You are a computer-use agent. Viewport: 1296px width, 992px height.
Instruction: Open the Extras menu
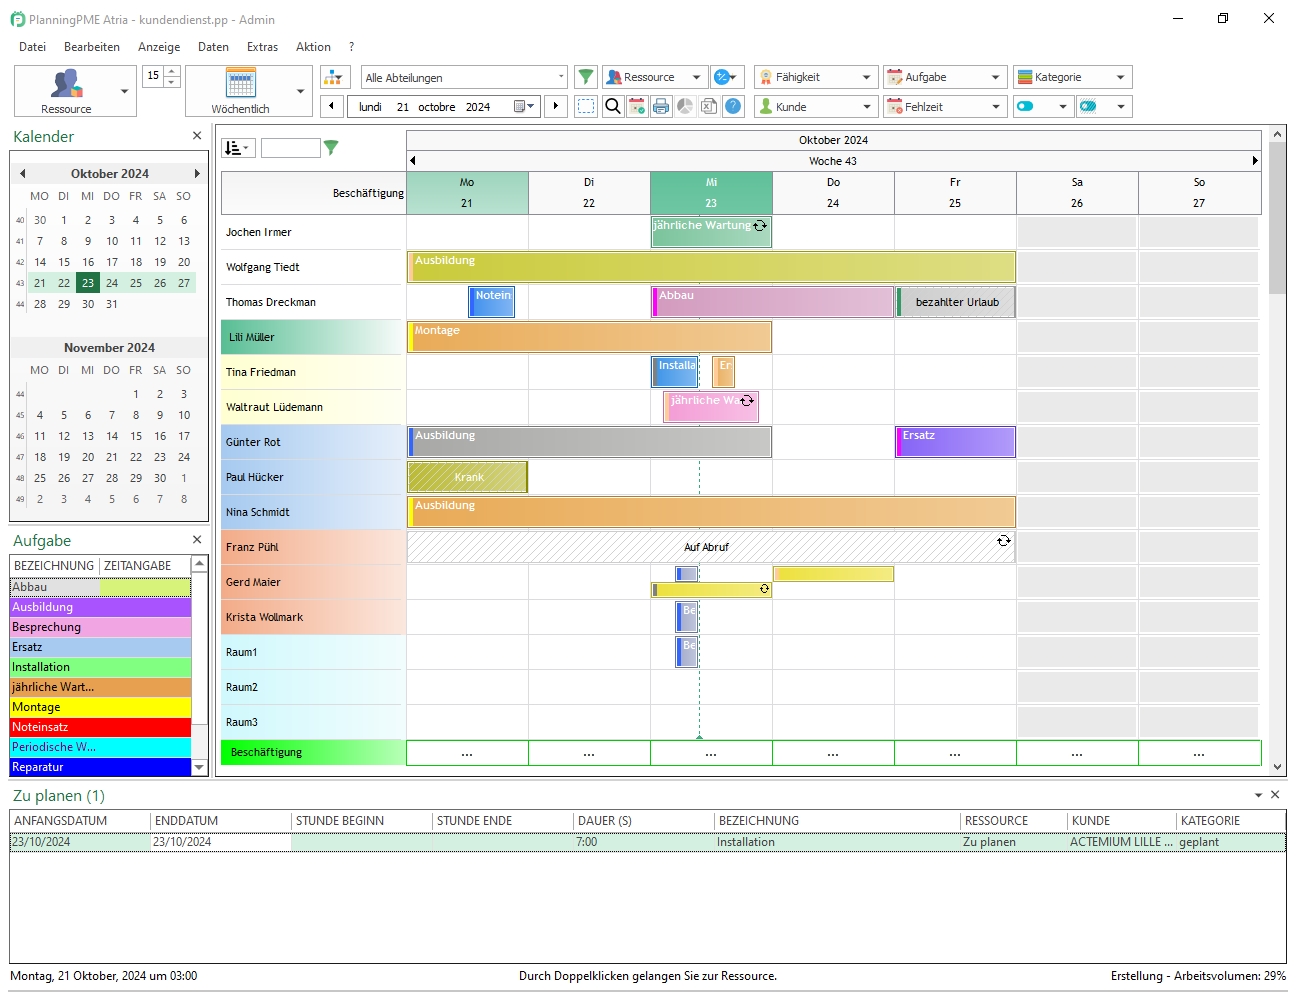[x=262, y=47]
